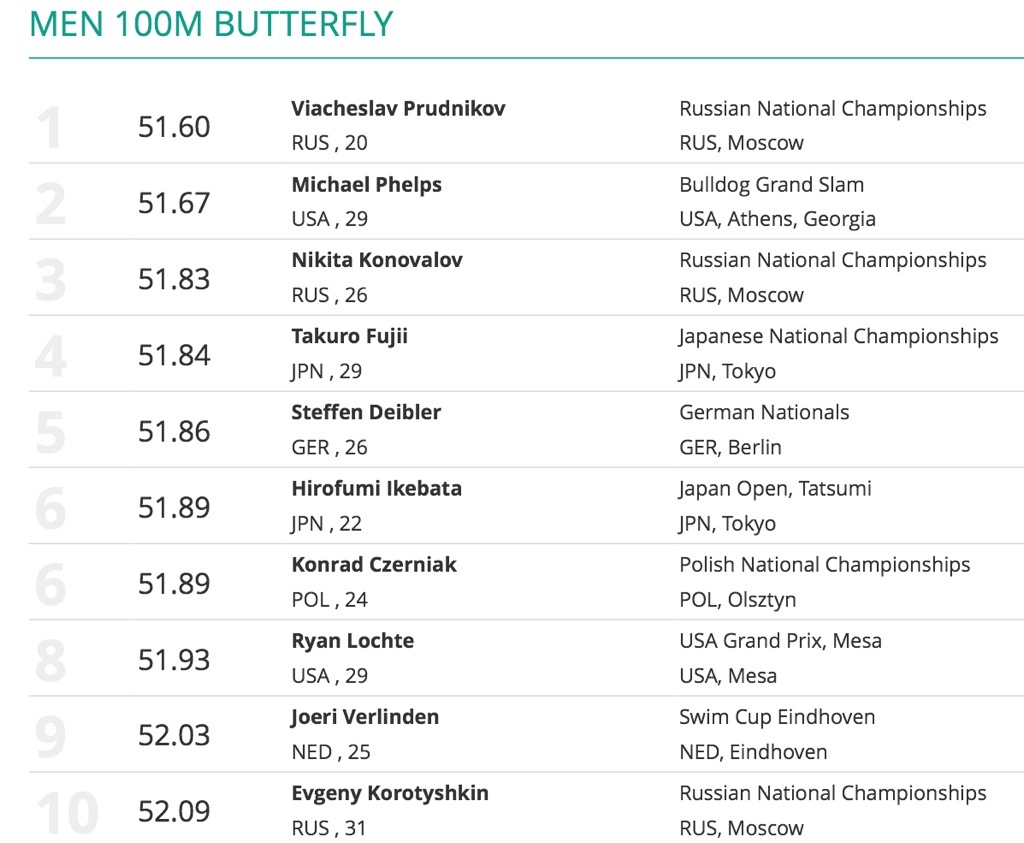Select the USA Grand Prix, Mesa meet
Viewport: 1024px width, 843px height.
tap(780, 640)
